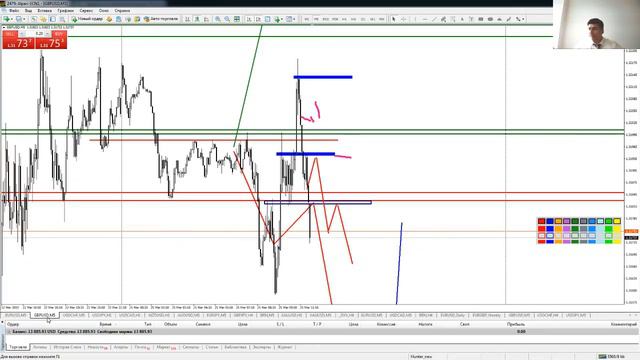This screenshot has width=640, height=360.
Task: Pick the top-row yellow color swatch
Action: (x=617, y=221)
